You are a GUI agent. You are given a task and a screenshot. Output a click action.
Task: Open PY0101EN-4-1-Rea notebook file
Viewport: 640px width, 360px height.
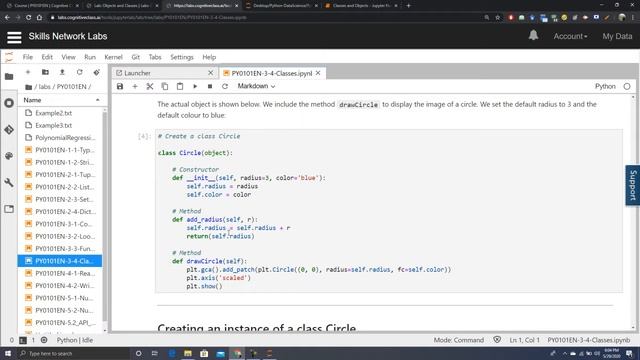click(x=60, y=273)
